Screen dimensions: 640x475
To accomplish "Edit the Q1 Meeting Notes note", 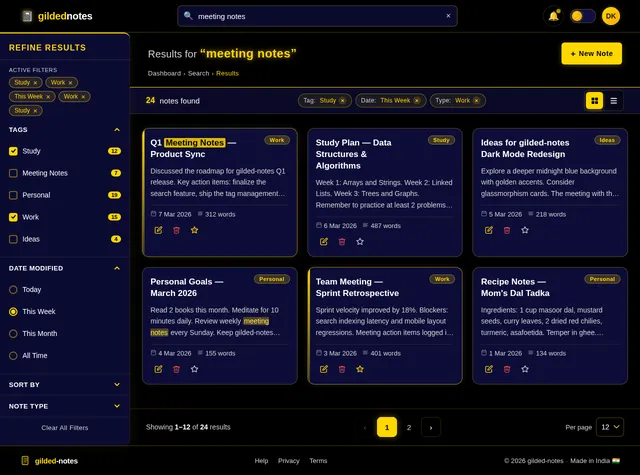I will (x=158, y=230).
